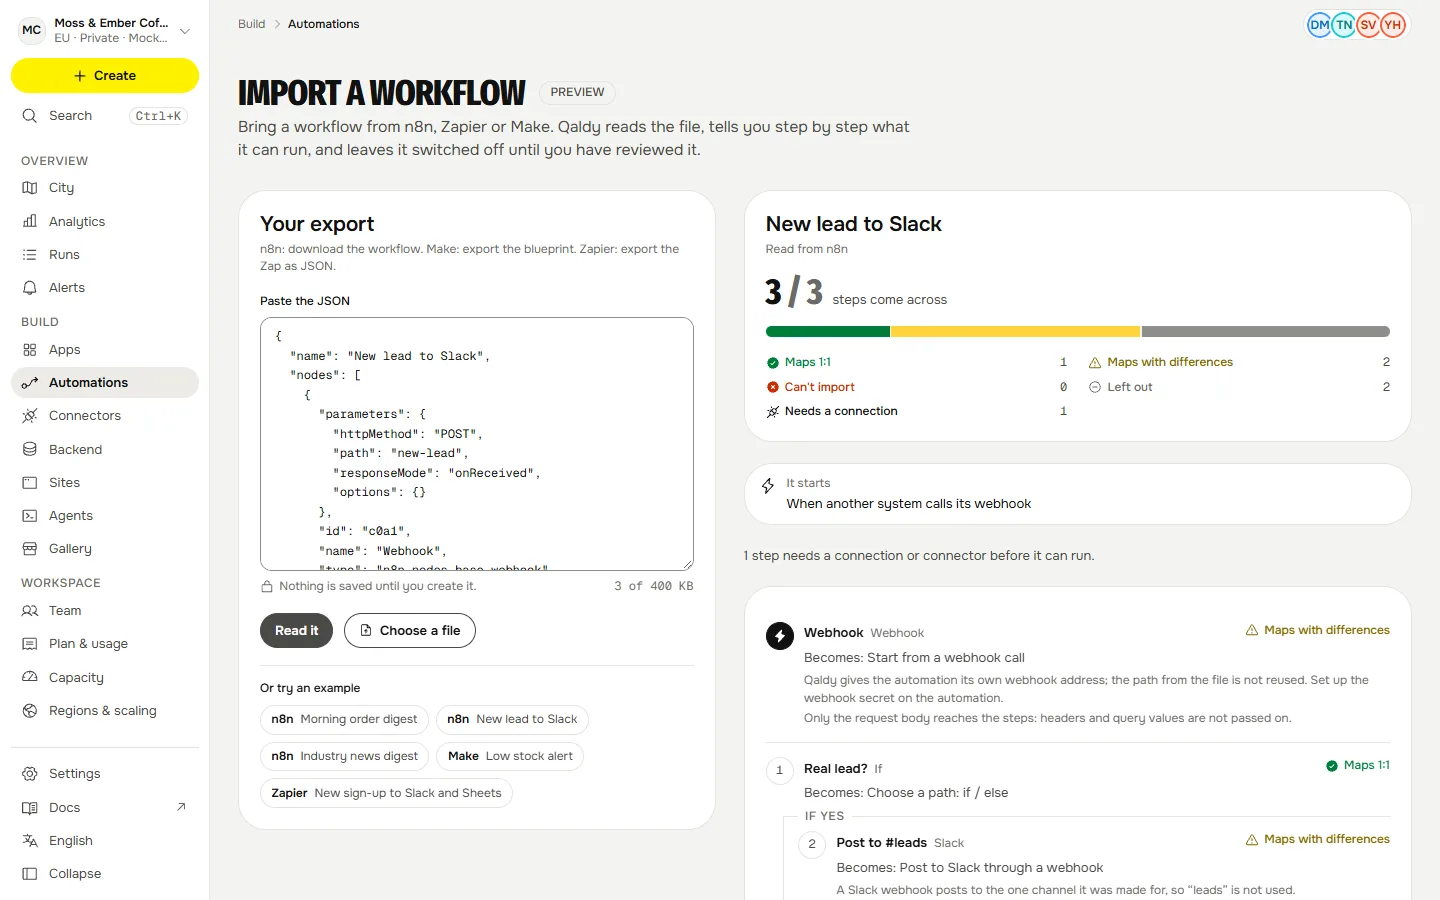Click the YH collaborator avatar
1440x900 pixels.
pyautogui.click(x=1393, y=25)
